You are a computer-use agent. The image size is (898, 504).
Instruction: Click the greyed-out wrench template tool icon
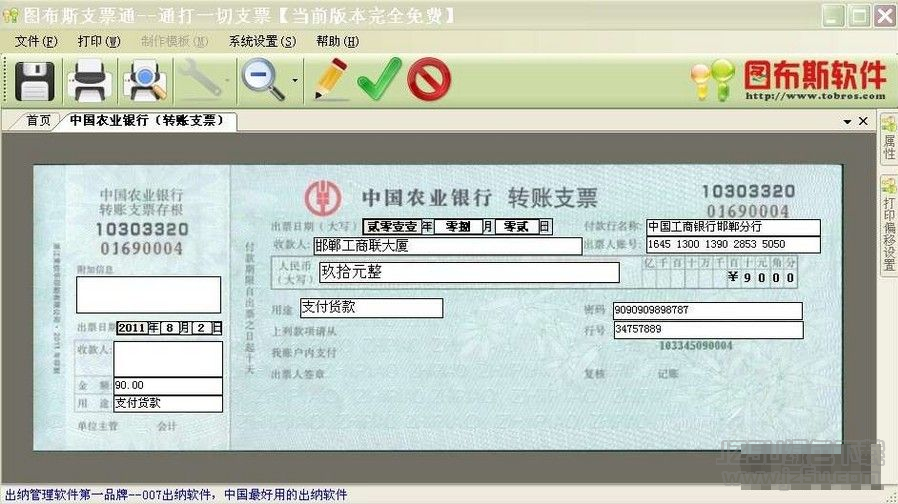point(201,80)
